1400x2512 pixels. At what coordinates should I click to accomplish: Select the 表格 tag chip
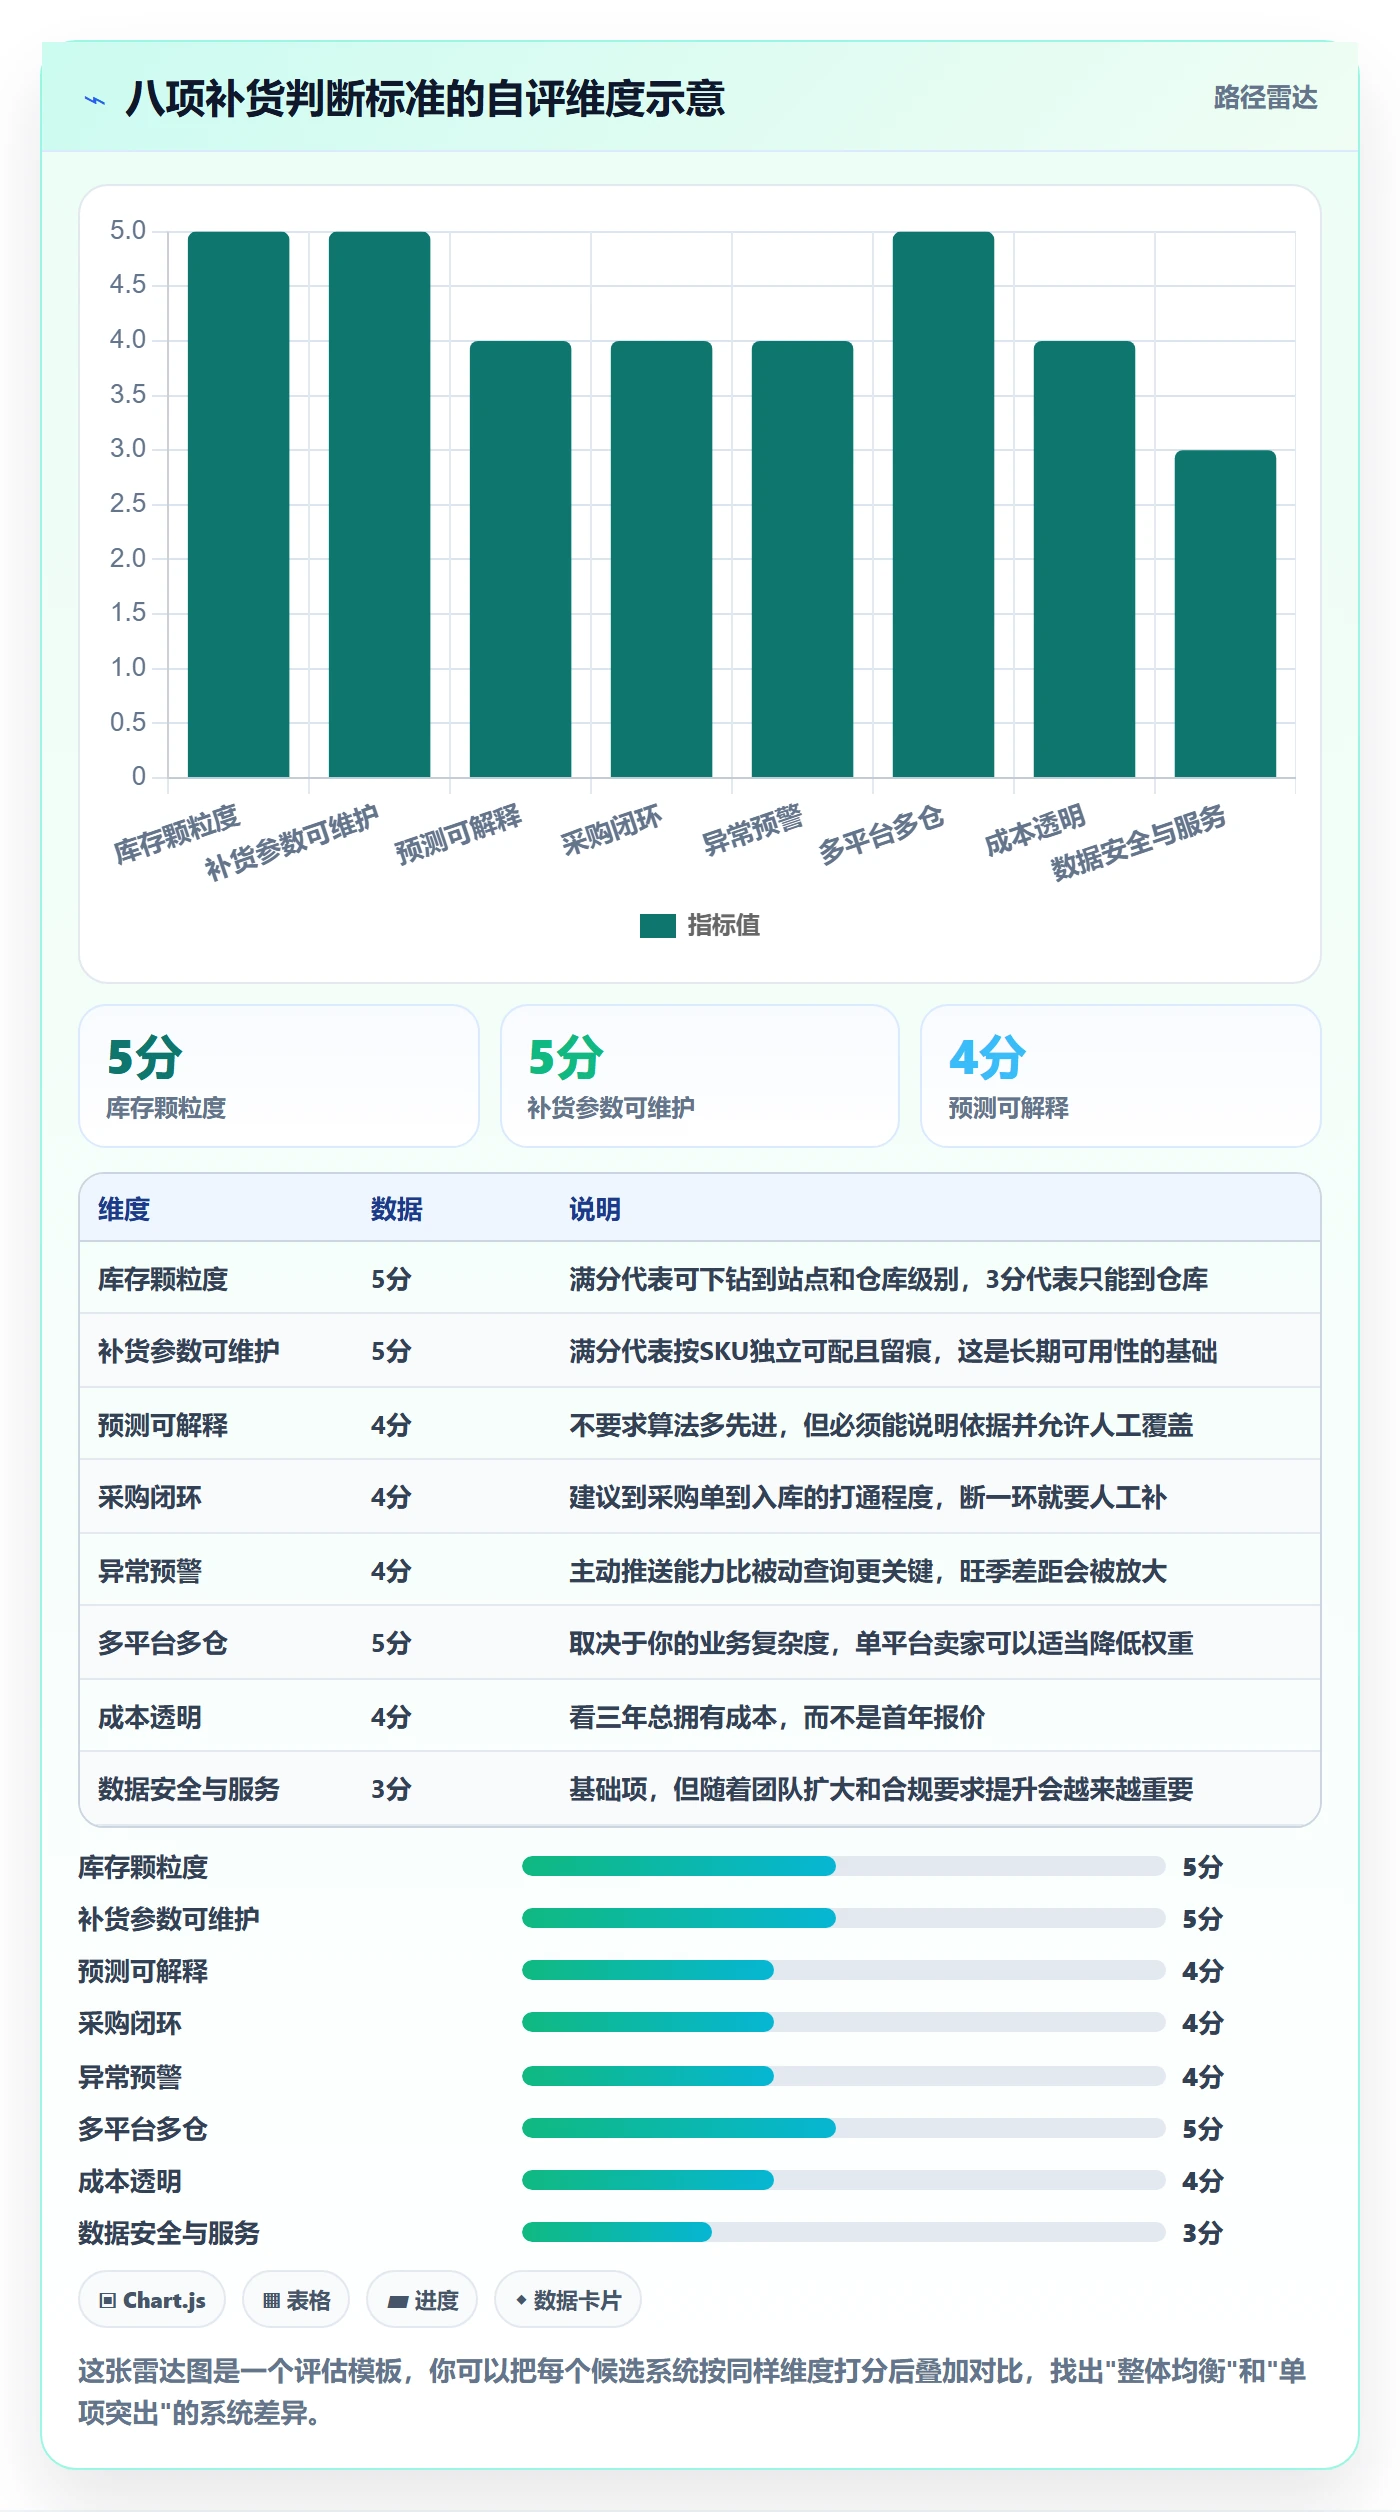click(x=296, y=2300)
